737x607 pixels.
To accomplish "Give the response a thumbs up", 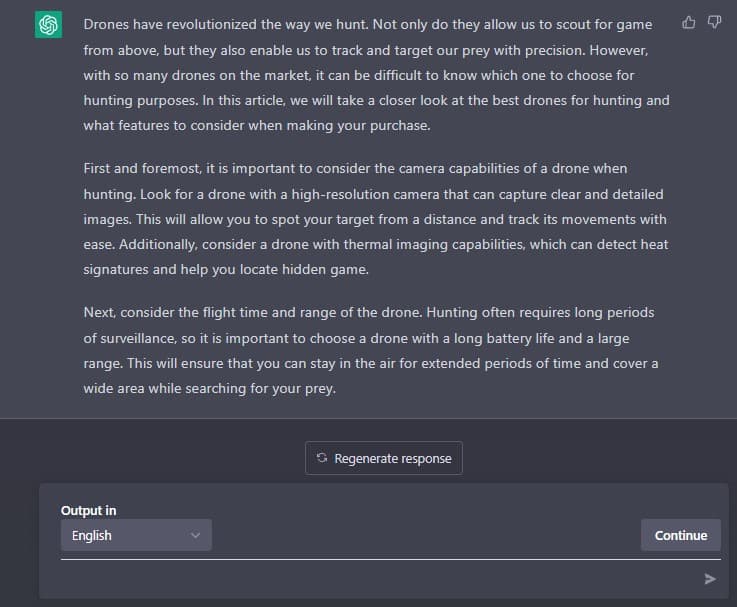I will click(x=689, y=22).
